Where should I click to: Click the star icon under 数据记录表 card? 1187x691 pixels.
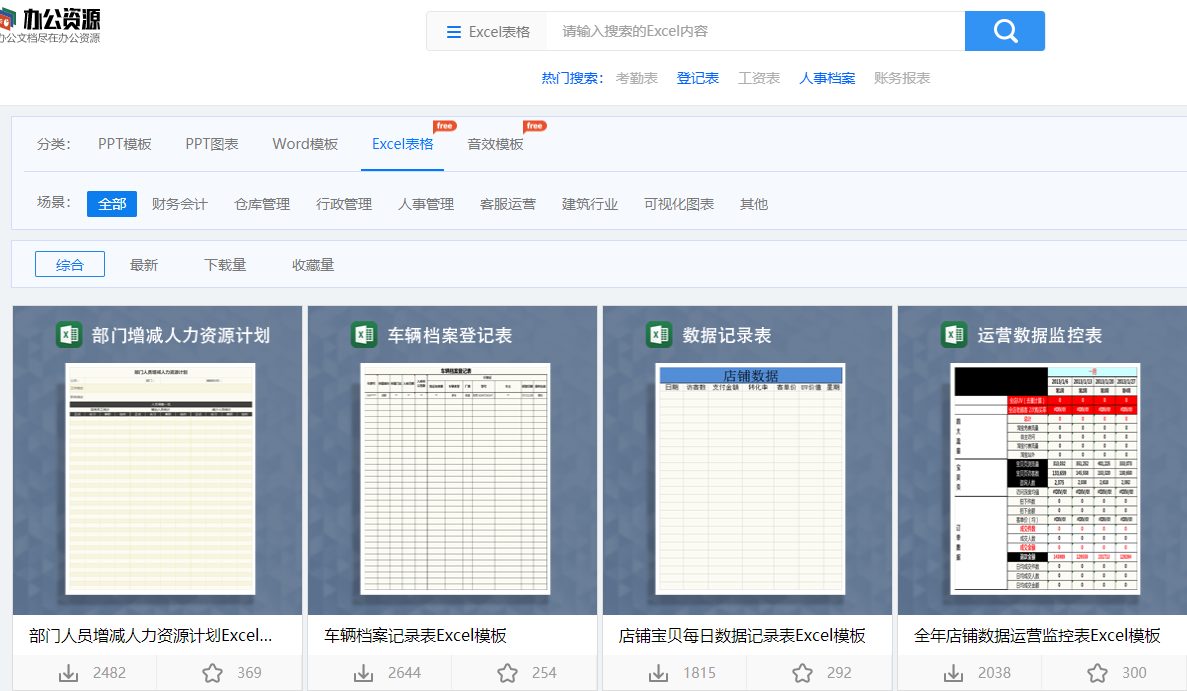[801, 672]
